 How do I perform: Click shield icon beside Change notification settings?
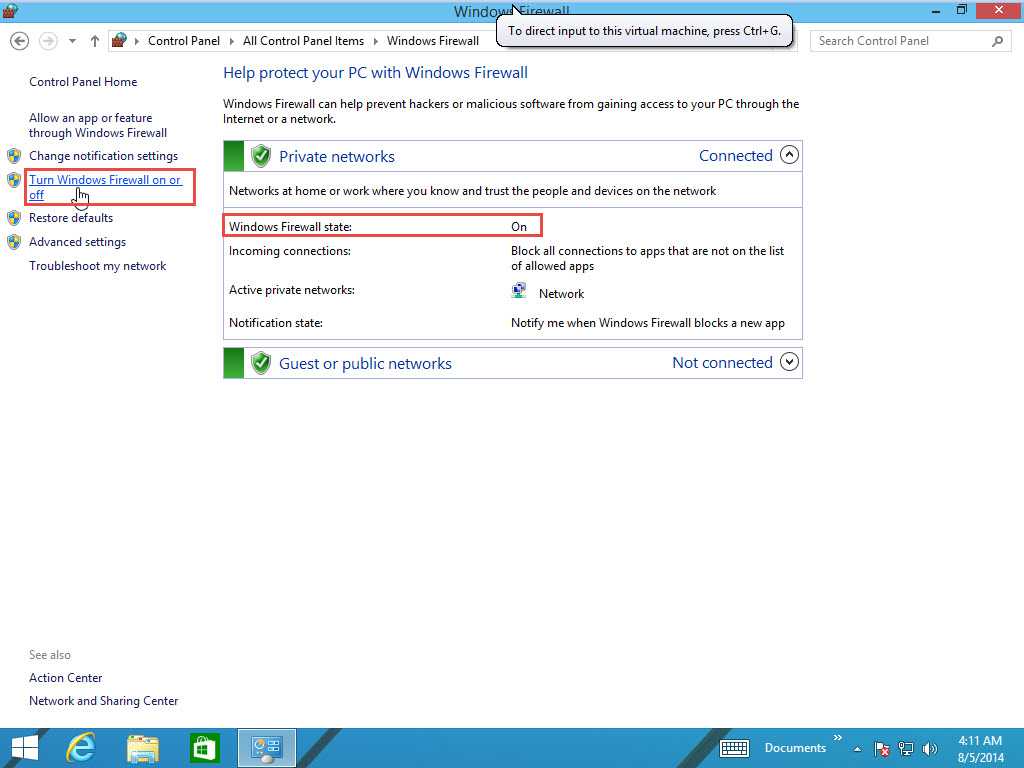[14, 156]
